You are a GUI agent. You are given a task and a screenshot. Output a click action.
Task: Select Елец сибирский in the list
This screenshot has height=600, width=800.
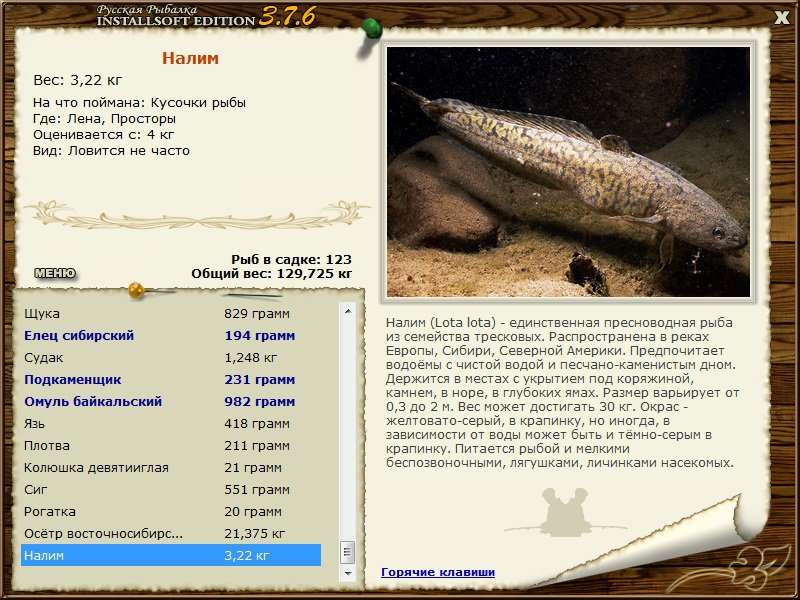pyautogui.click(x=171, y=335)
